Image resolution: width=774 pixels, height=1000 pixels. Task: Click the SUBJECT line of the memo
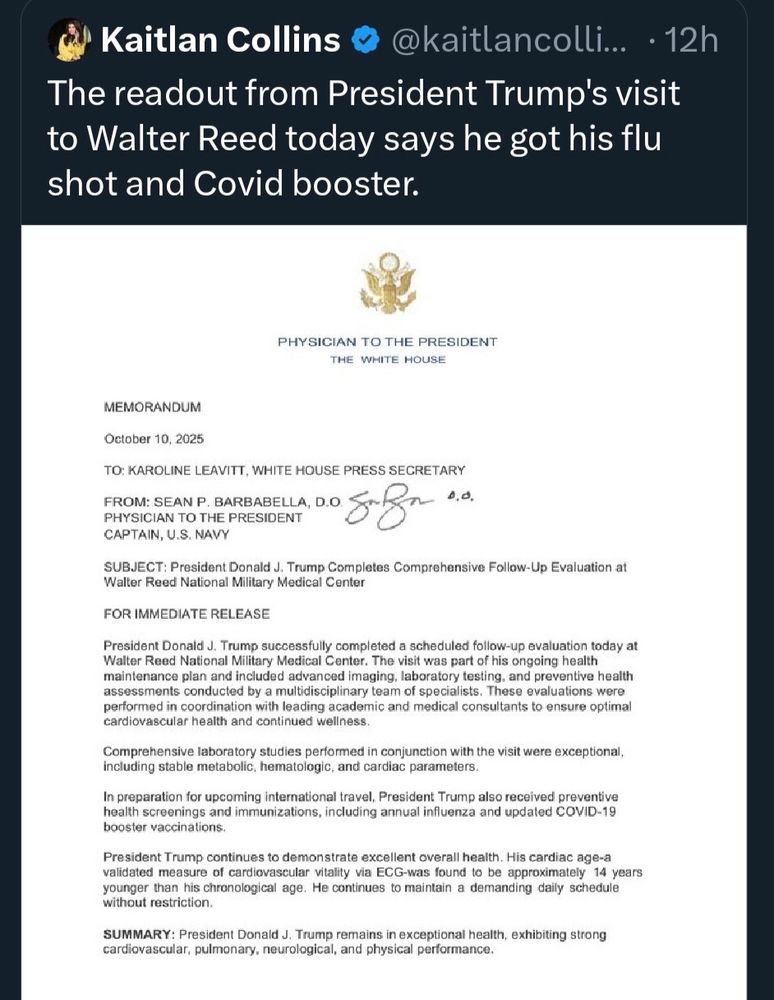click(x=365, y=574)
